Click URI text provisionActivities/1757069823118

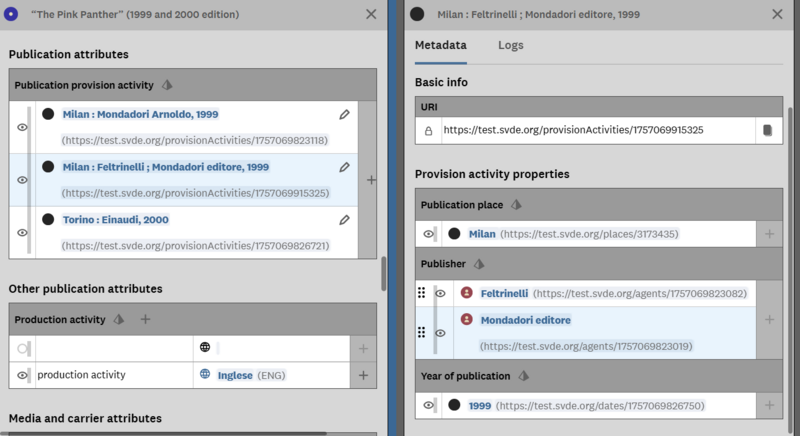195,140
